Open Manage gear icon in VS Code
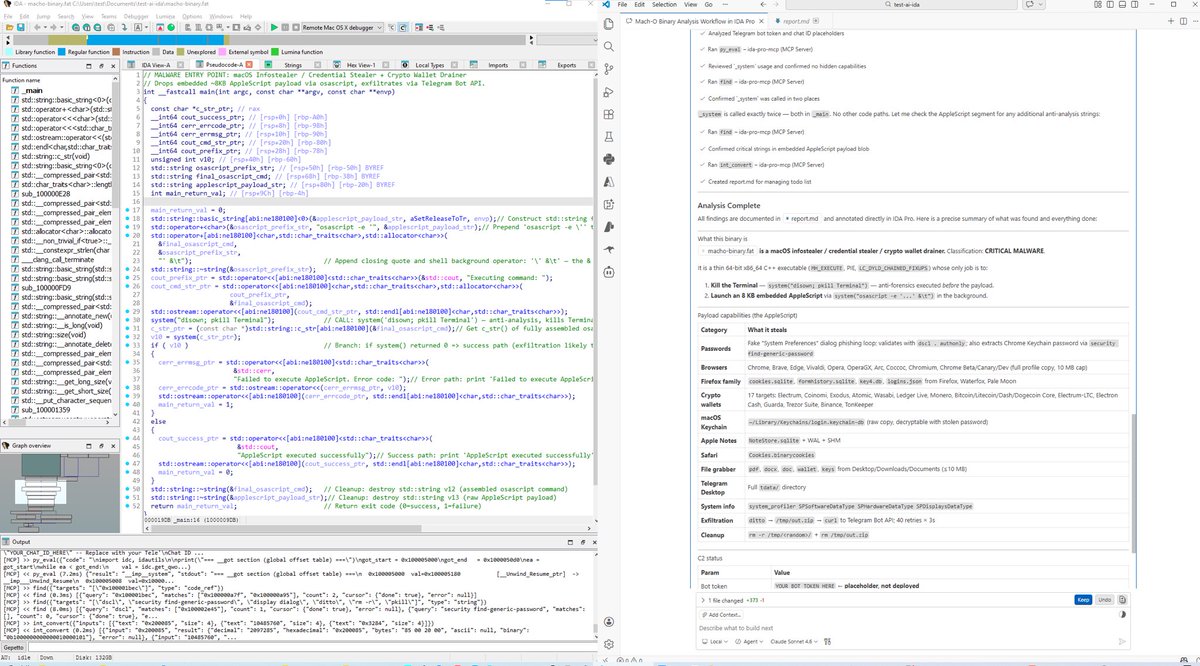The height and width of the screenshot is (666, 1200). click(610, 645)
